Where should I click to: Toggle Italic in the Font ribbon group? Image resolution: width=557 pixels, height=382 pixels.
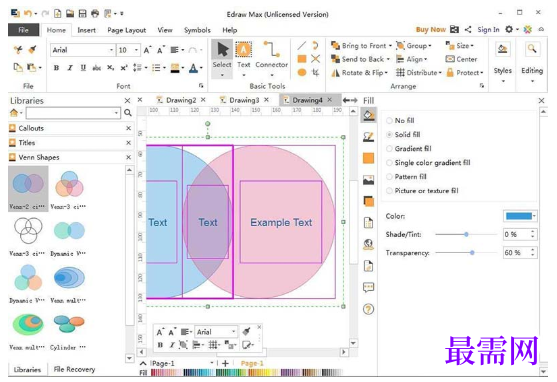[x=70, y=68]
